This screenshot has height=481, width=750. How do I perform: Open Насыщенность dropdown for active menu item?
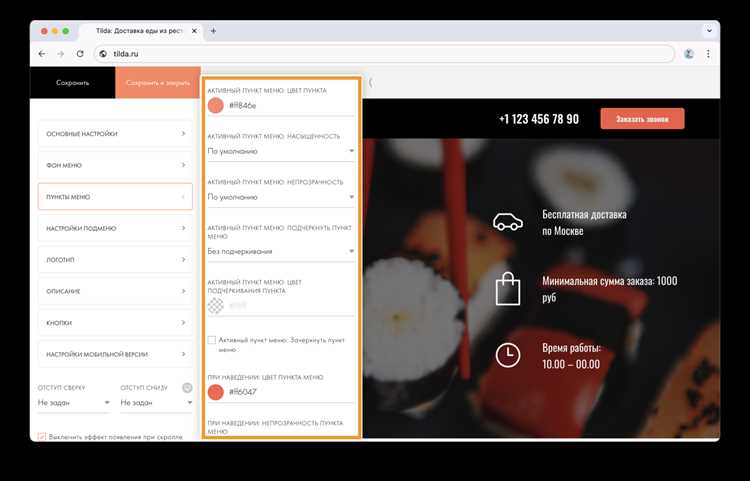point(281,151)
